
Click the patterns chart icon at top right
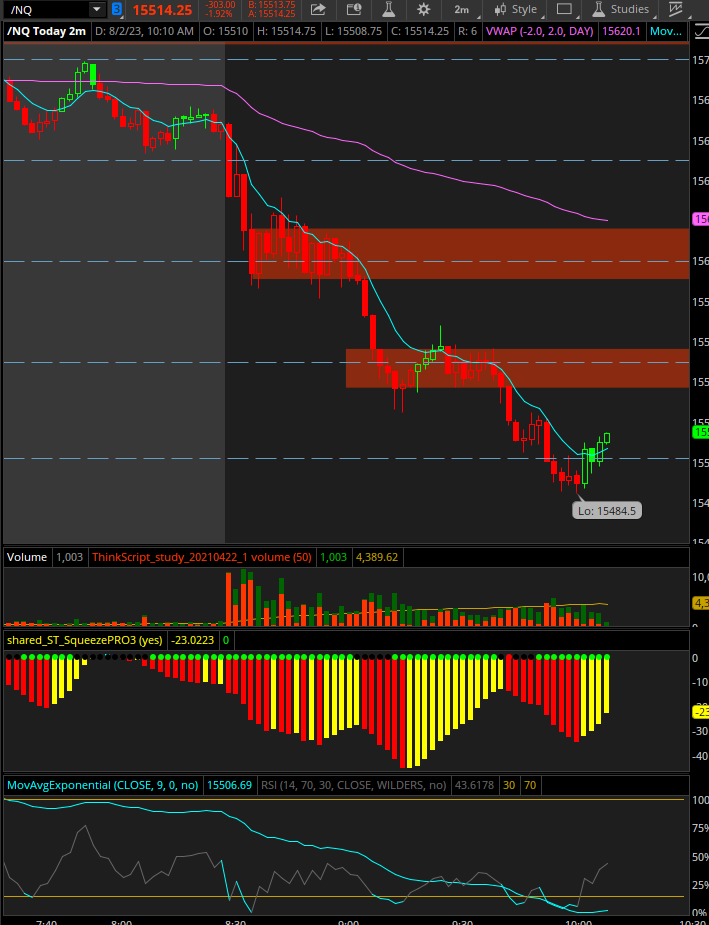677,9
